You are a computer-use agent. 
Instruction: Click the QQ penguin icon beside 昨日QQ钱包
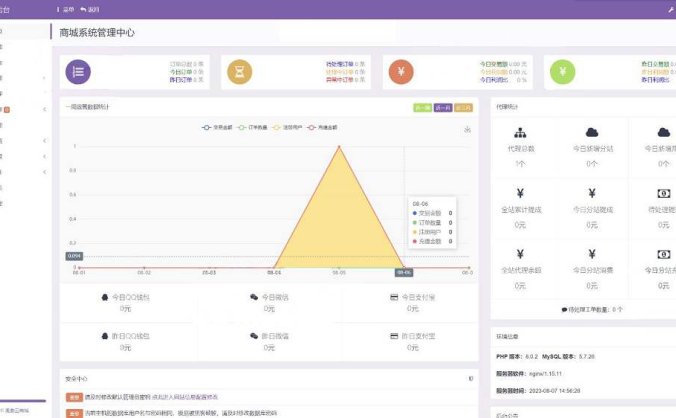pyautogui.click(x=105, y=336)
